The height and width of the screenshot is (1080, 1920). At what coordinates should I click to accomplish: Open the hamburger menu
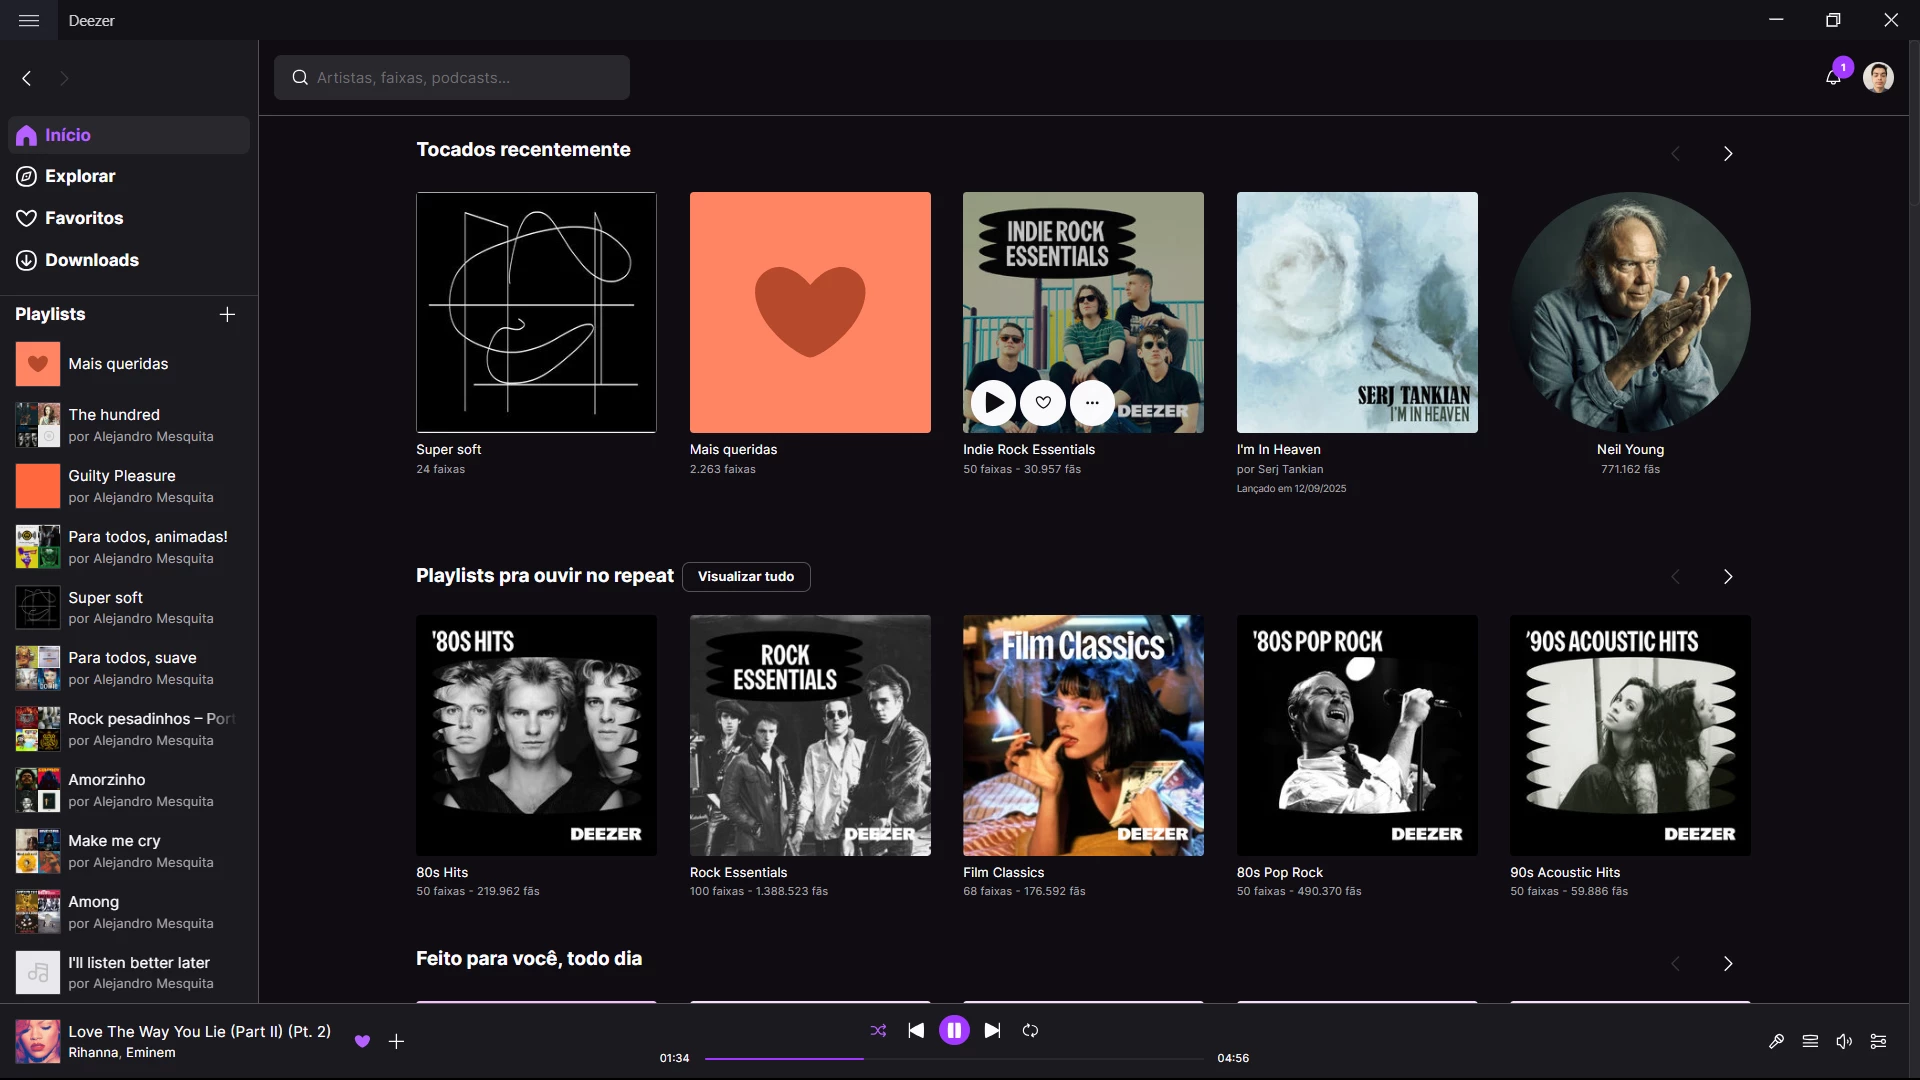coord(29,20)
